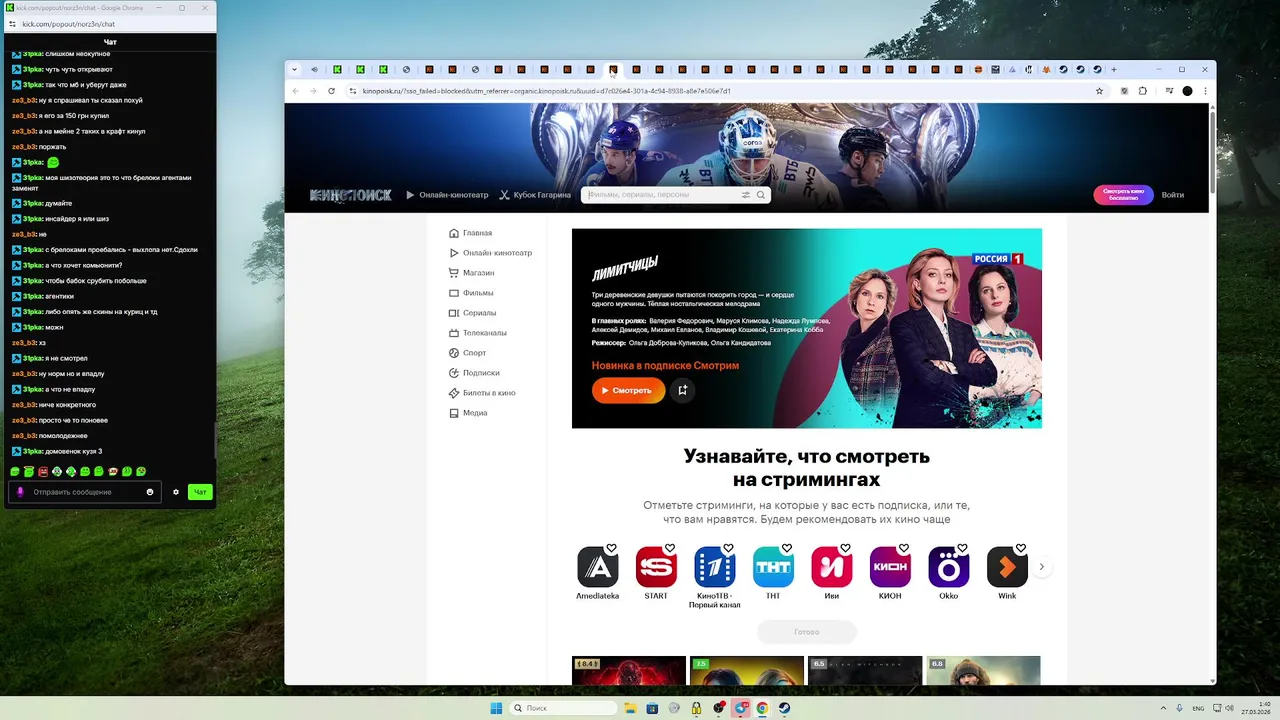Select the START streaming icon
This screenshot has width=1280, height=720.
(656, 567)
